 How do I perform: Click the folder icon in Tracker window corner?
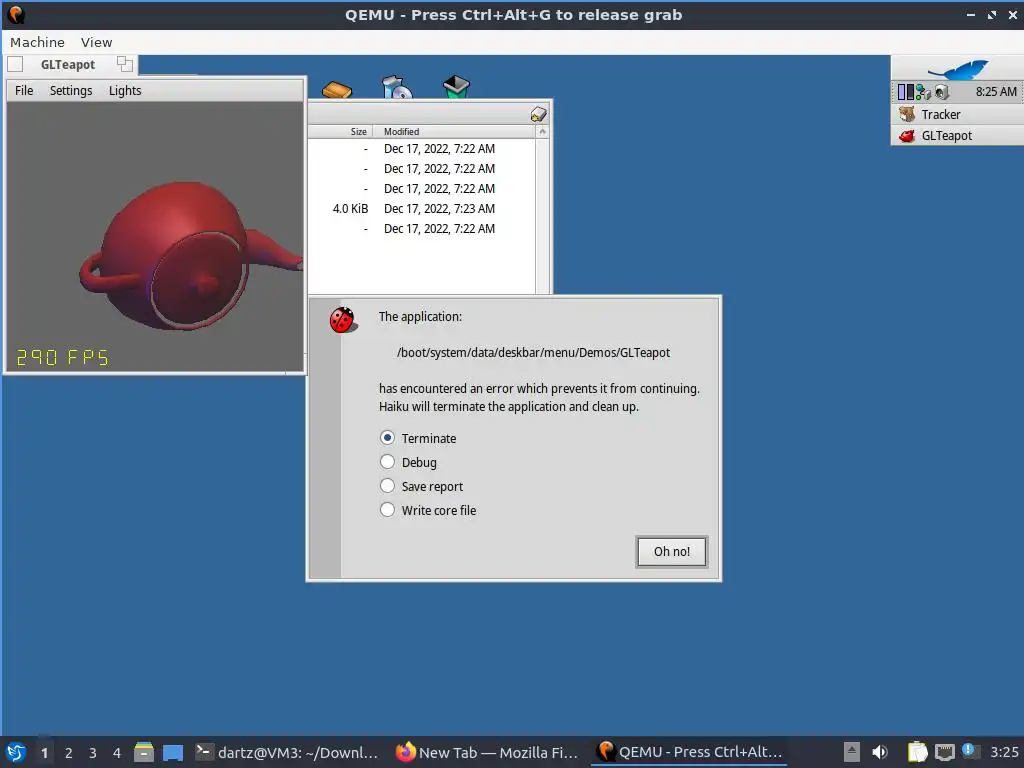pos(538,114)
